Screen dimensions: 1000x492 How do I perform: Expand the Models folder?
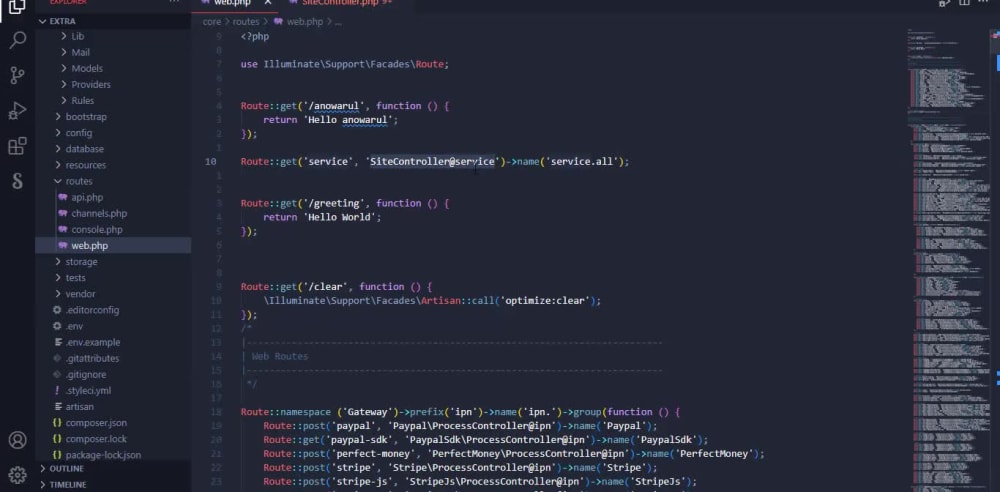point(64,68)
